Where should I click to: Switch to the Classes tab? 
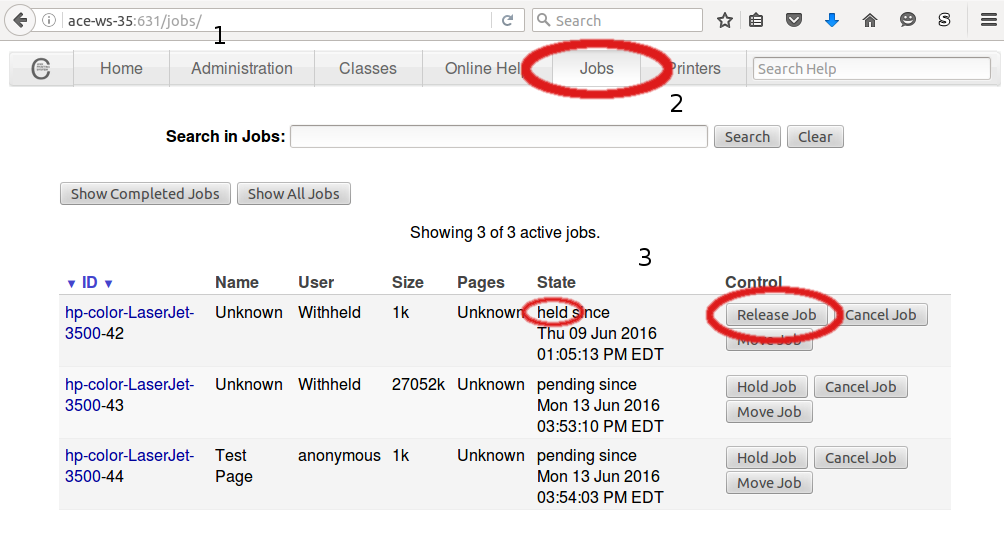tap(367, 69)
